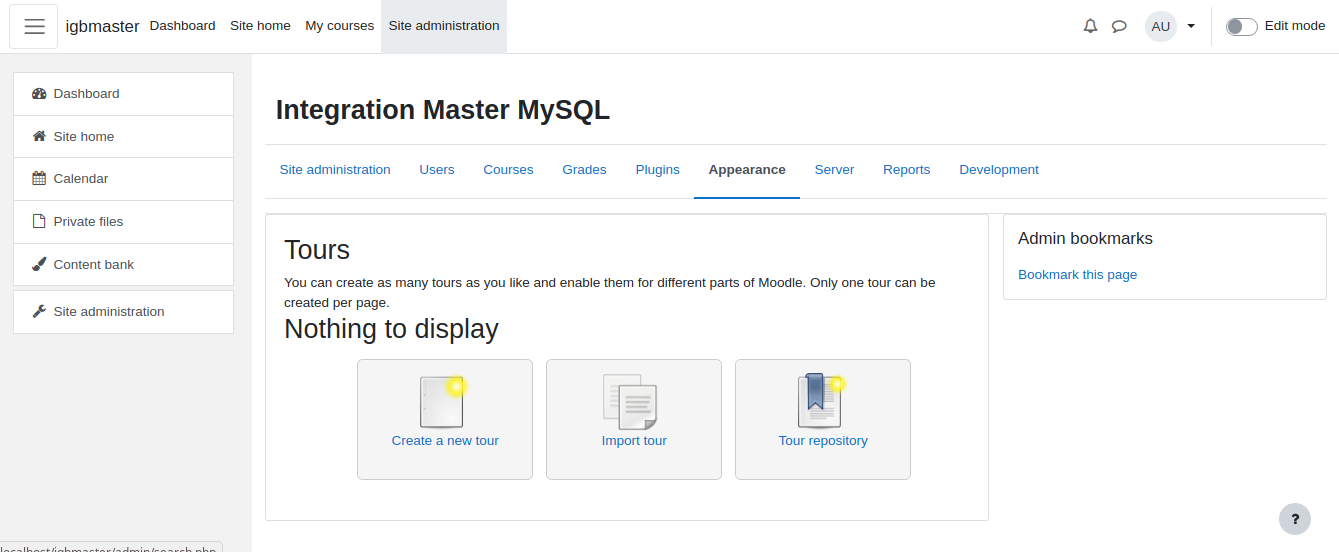
Task: Click the Import tour link
Action: pos(634,440)
